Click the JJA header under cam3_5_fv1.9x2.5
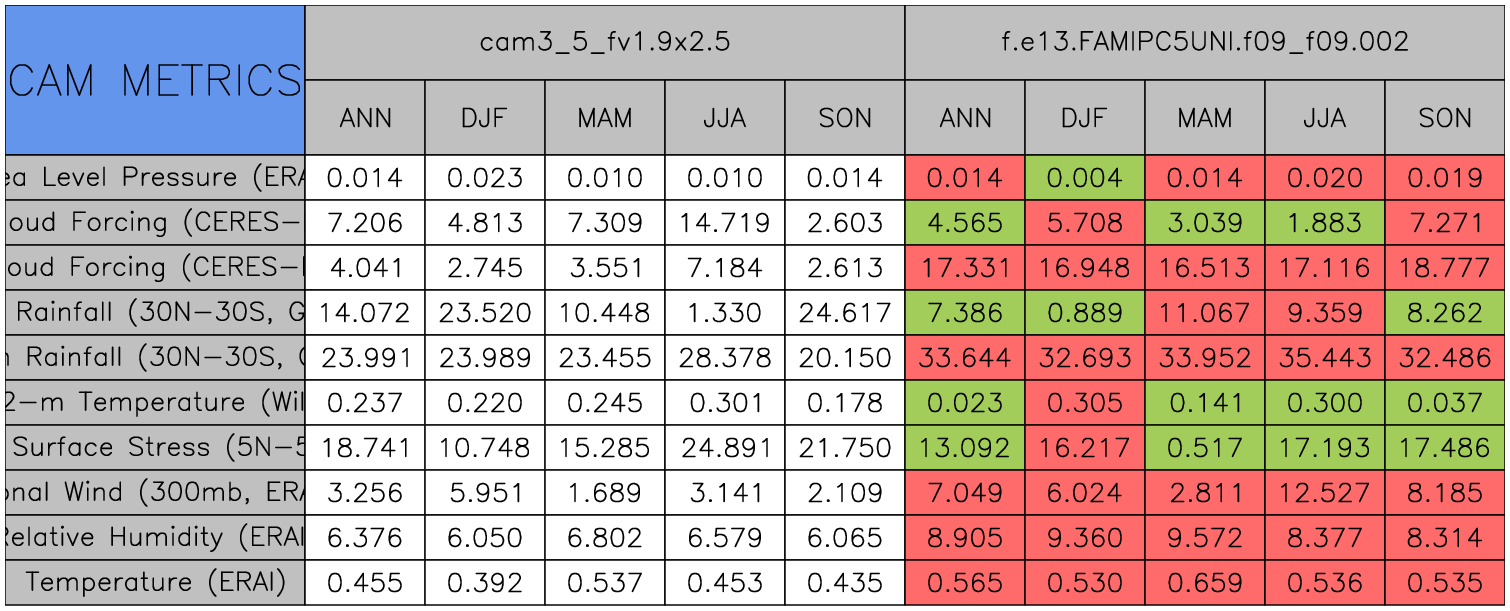 coord(724,118)
